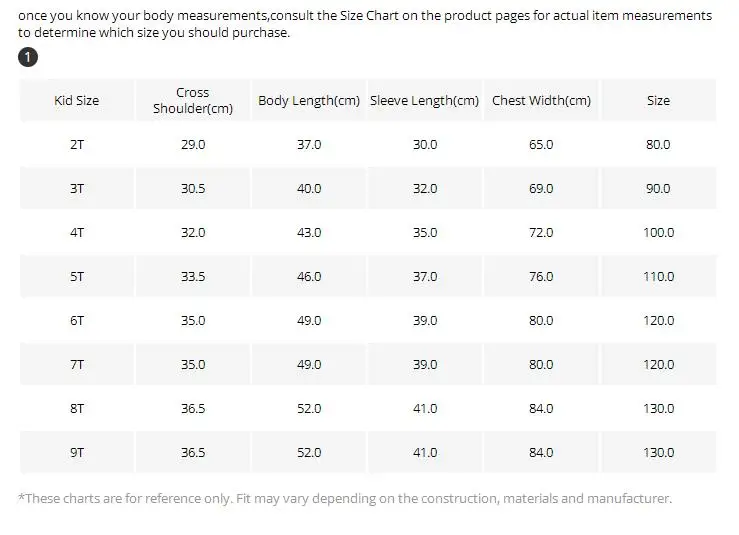This screenshot has height=535, width=739.
Task: Click the reference-only disclaimer footnote text
Action: [x=345, y=499]
